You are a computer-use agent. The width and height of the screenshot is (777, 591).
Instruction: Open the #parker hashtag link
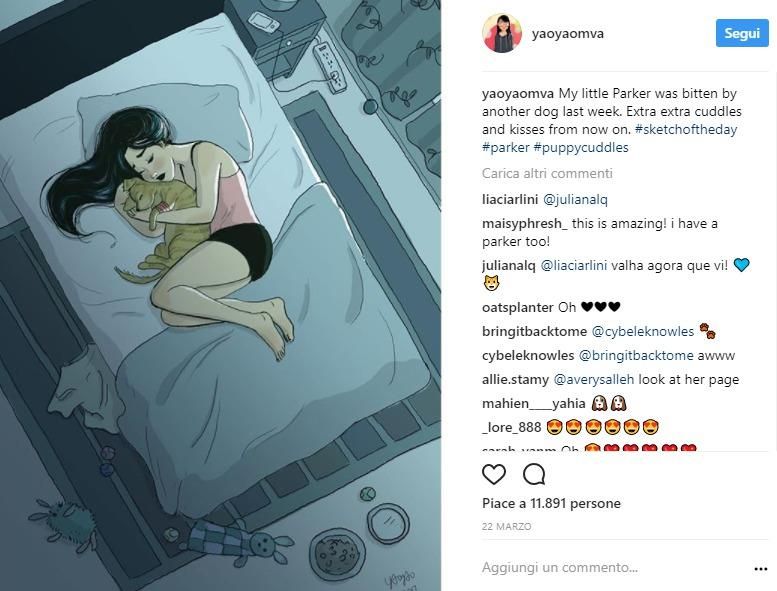coord(505,148)
